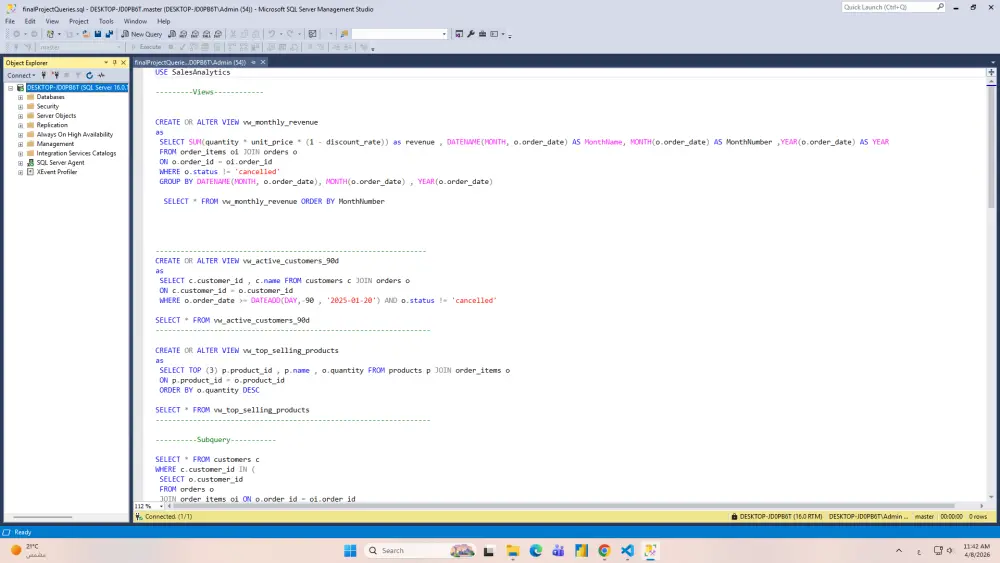Open File Explorer from the taskbar

pyautogui.click(x=513, y=550)
